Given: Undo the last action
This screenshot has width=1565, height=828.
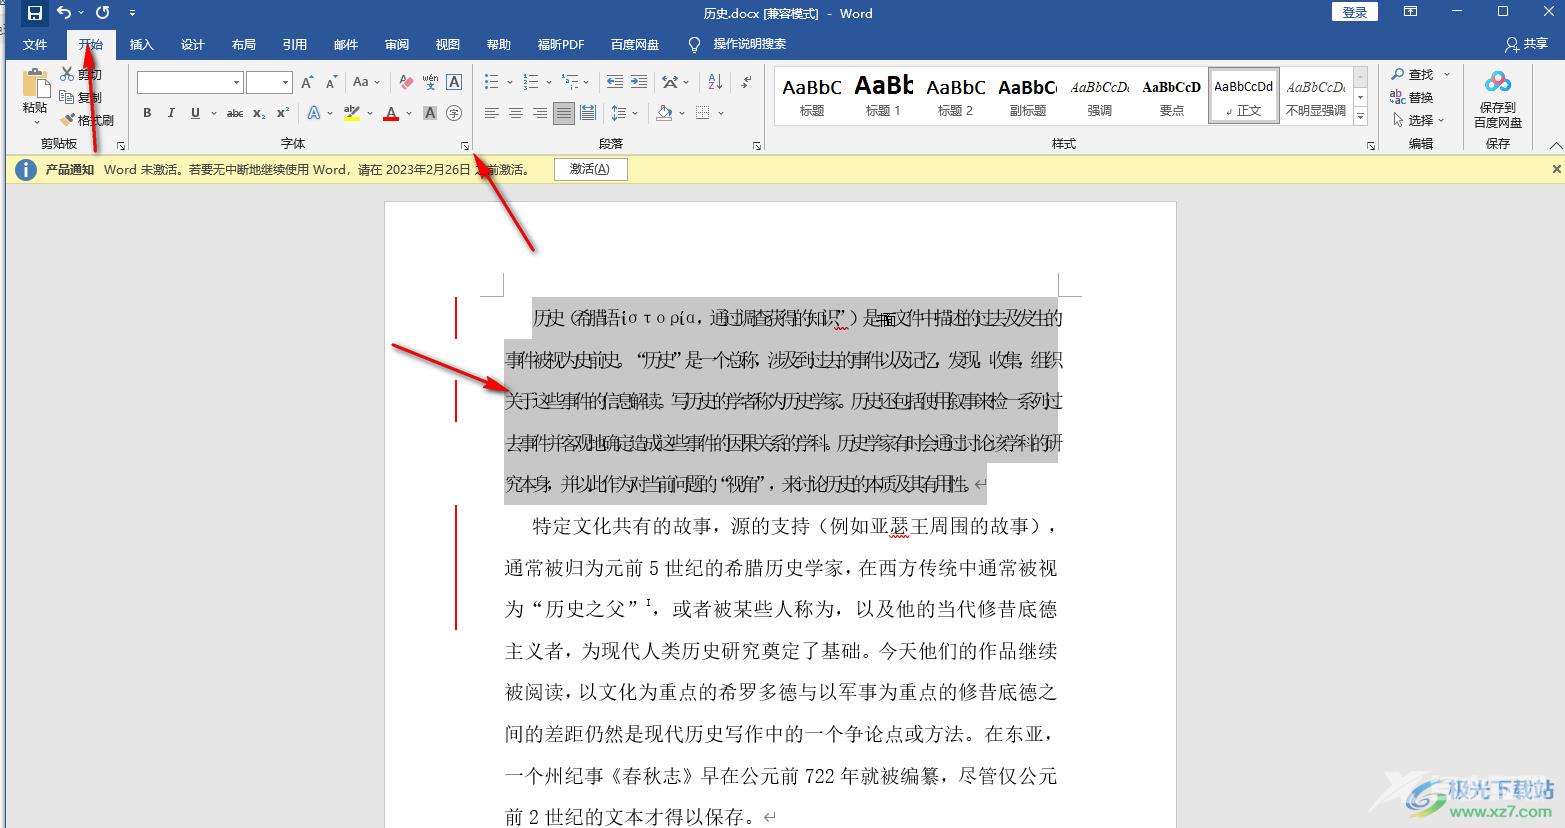Looking at the screenshot, I should click(64, 13).
